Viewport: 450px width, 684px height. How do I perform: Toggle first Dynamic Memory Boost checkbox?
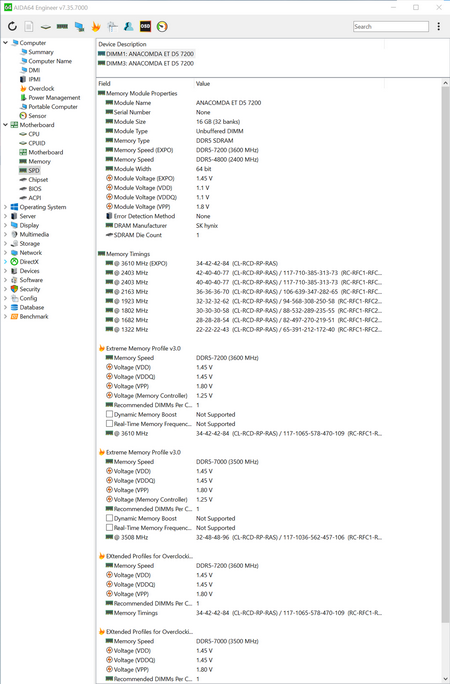[109, 414]
